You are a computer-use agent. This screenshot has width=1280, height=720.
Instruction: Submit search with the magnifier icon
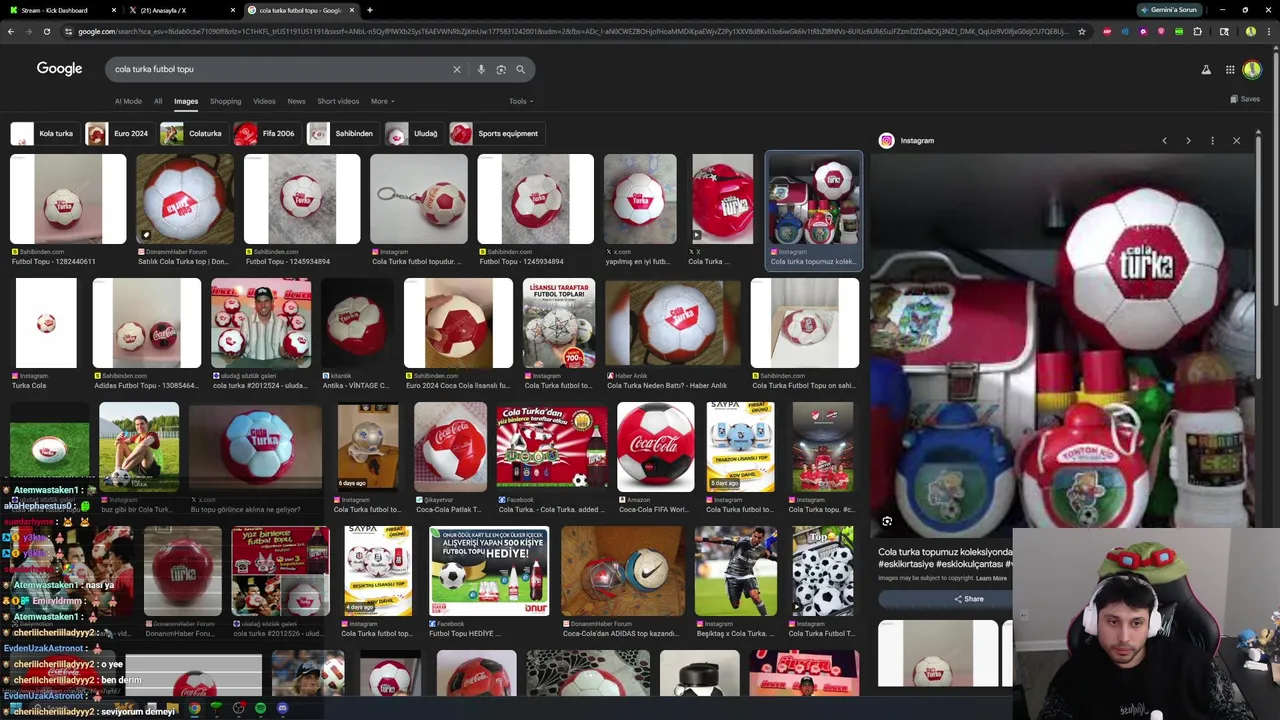520,69
